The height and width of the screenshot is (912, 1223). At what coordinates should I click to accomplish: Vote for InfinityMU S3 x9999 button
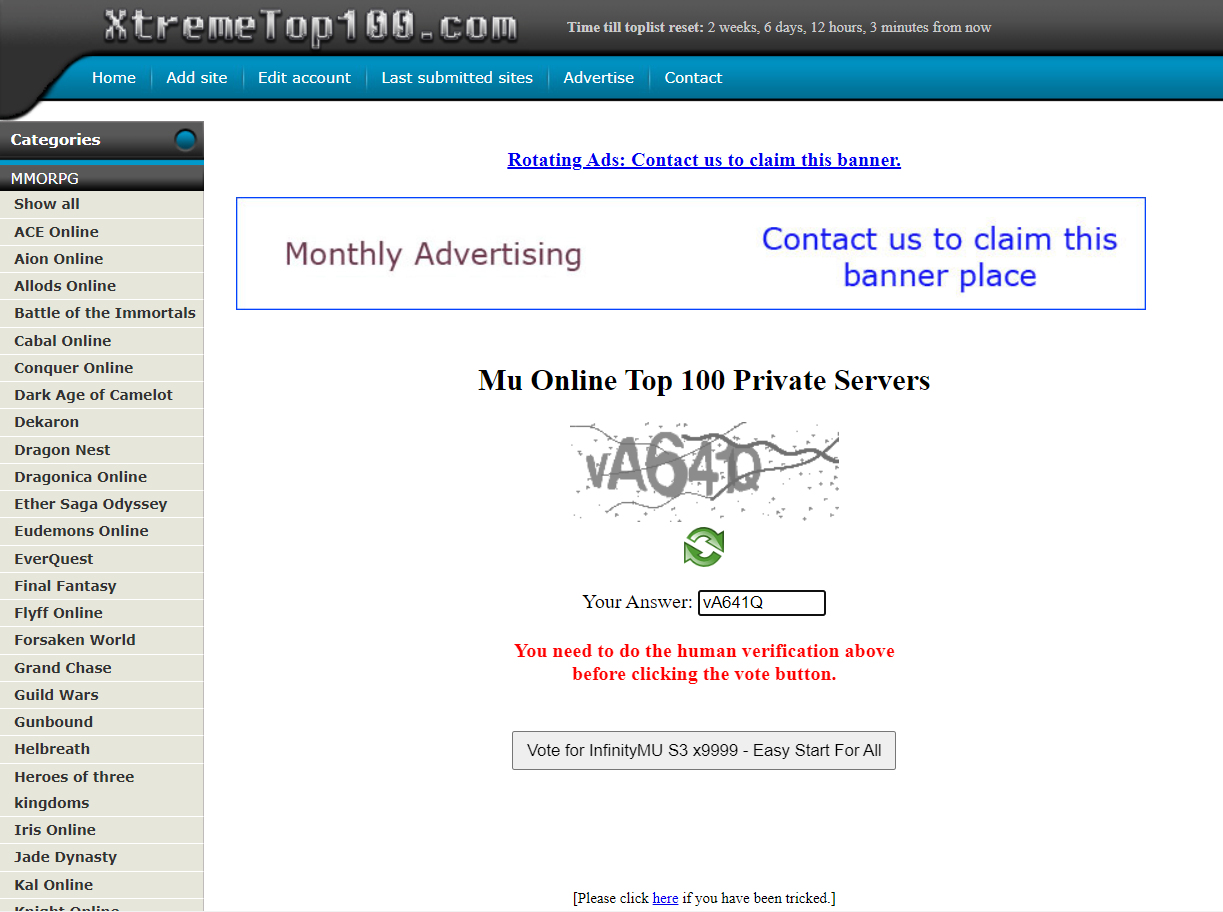pos(704,751)
